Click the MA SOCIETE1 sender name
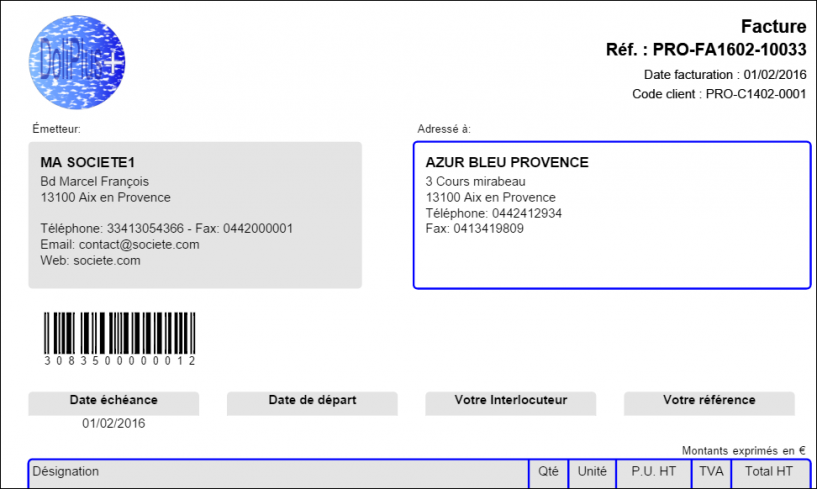This screenshot has width=817, height=489. pos(88,162)
